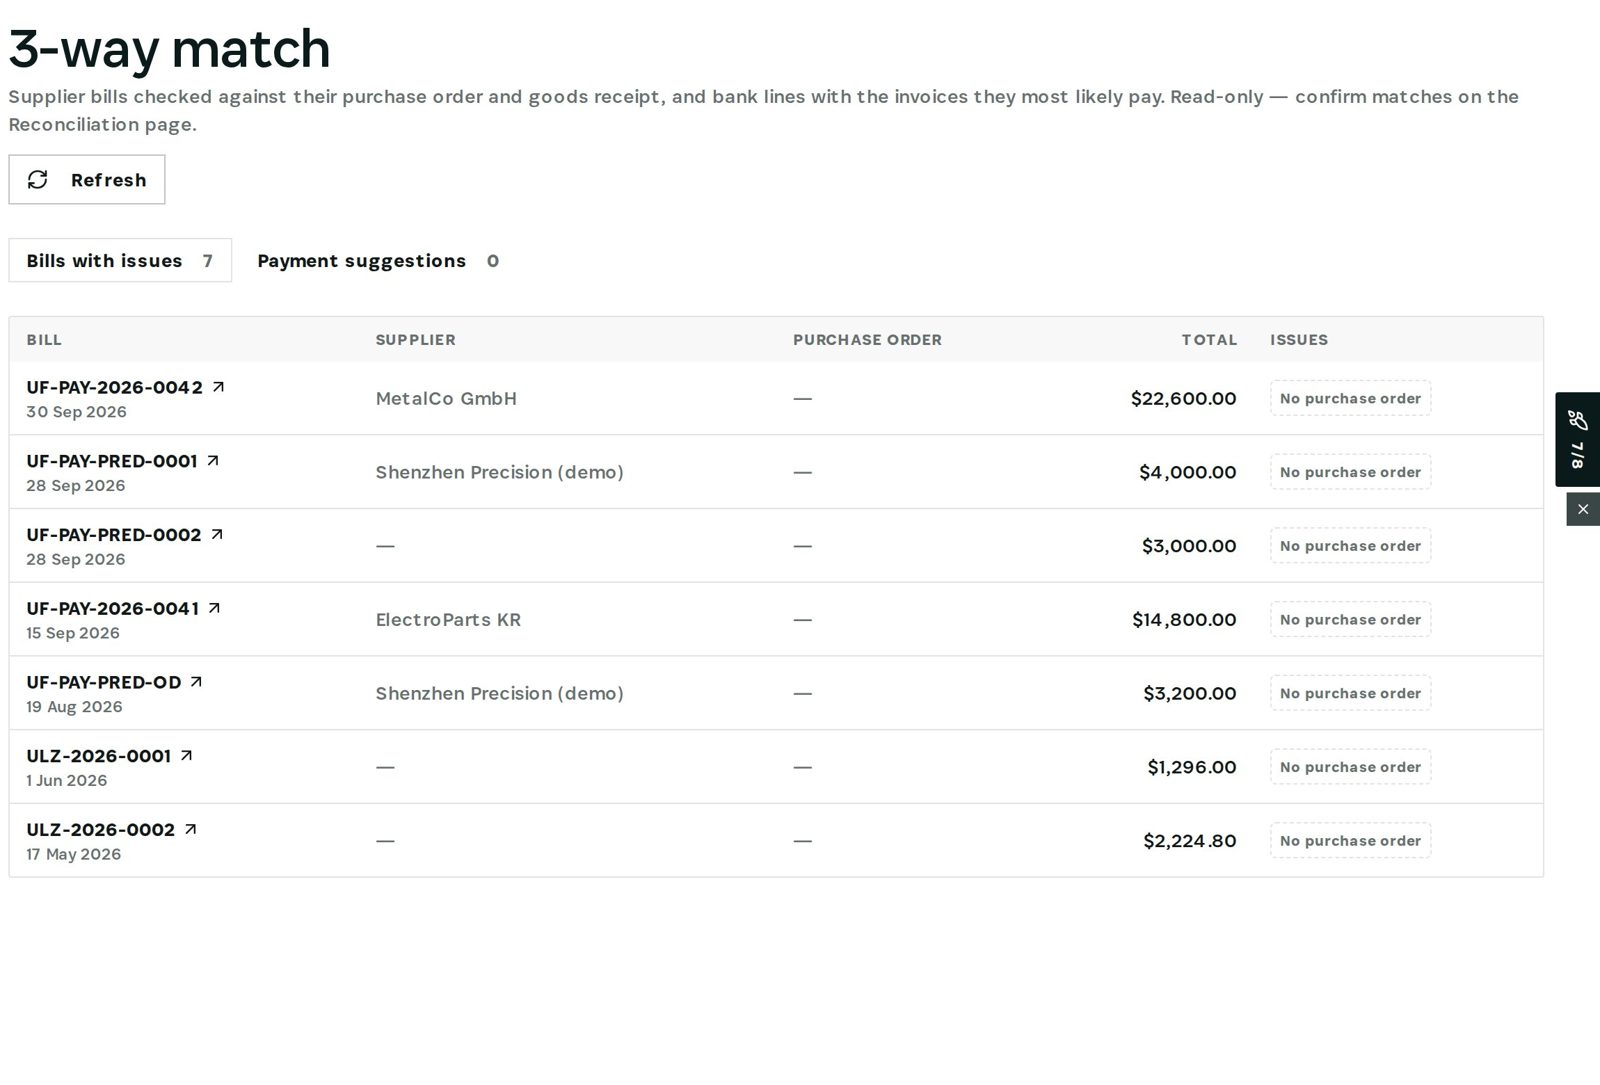Click No purchase order badge in ULZ-2026-0002 row
The width and height of the screenshot is (1600, 1085).
click(x=1350, y=841)
